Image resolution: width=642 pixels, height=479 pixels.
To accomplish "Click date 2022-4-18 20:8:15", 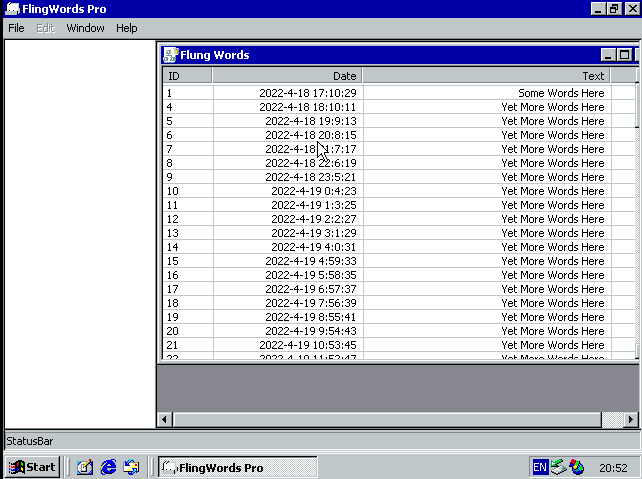I will (x=311, y=135).
